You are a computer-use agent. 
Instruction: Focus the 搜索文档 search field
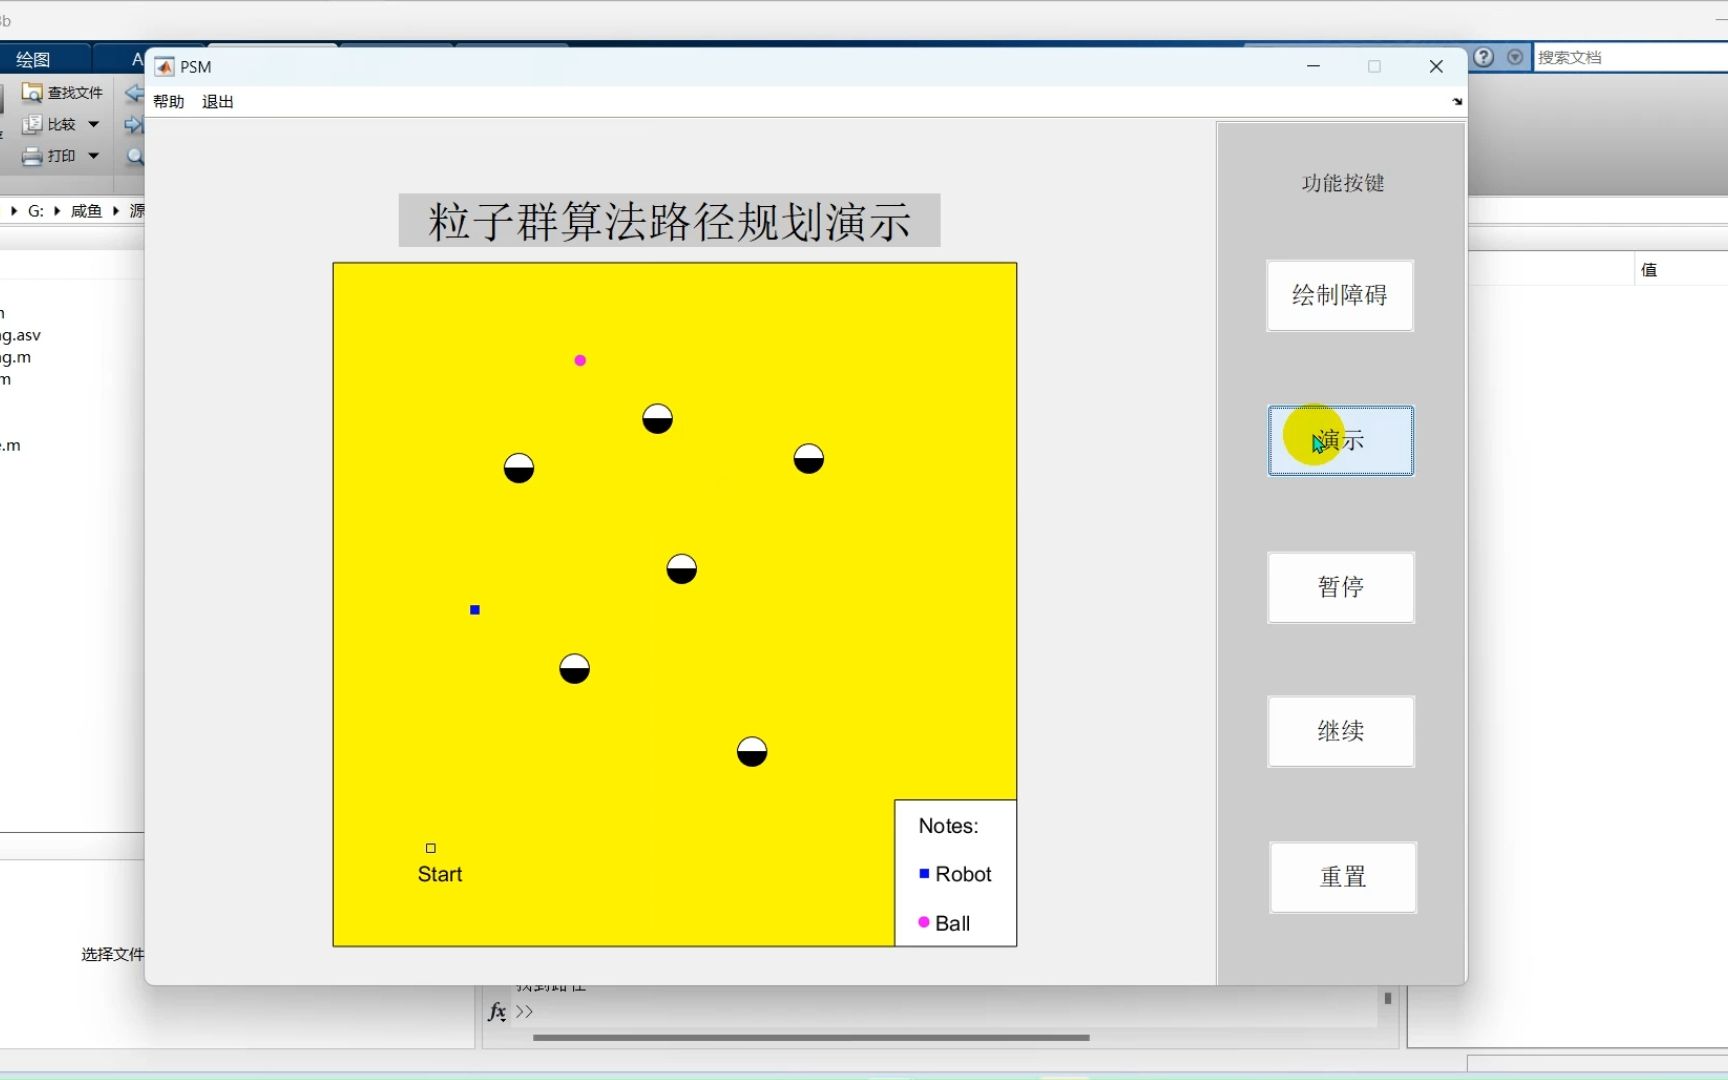click(x=1631, y=57)
